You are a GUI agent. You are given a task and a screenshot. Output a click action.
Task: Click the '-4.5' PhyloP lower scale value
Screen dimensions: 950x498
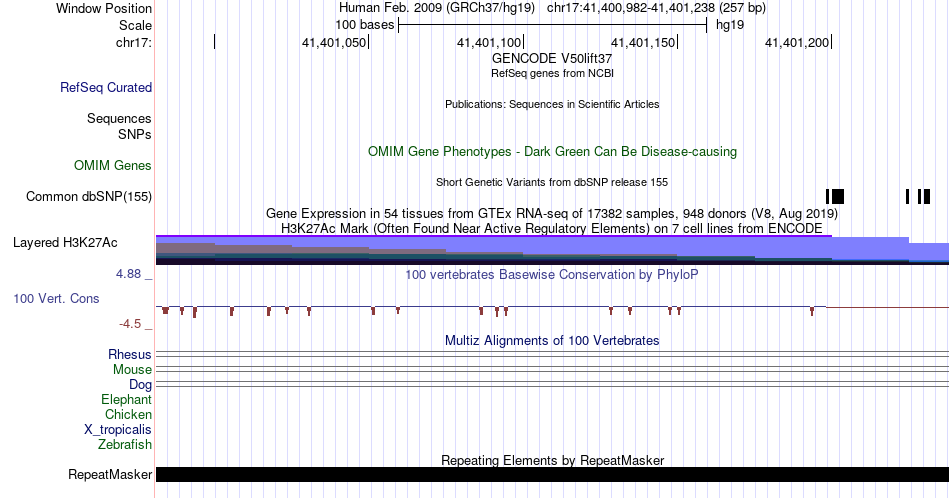pos(130,324)
